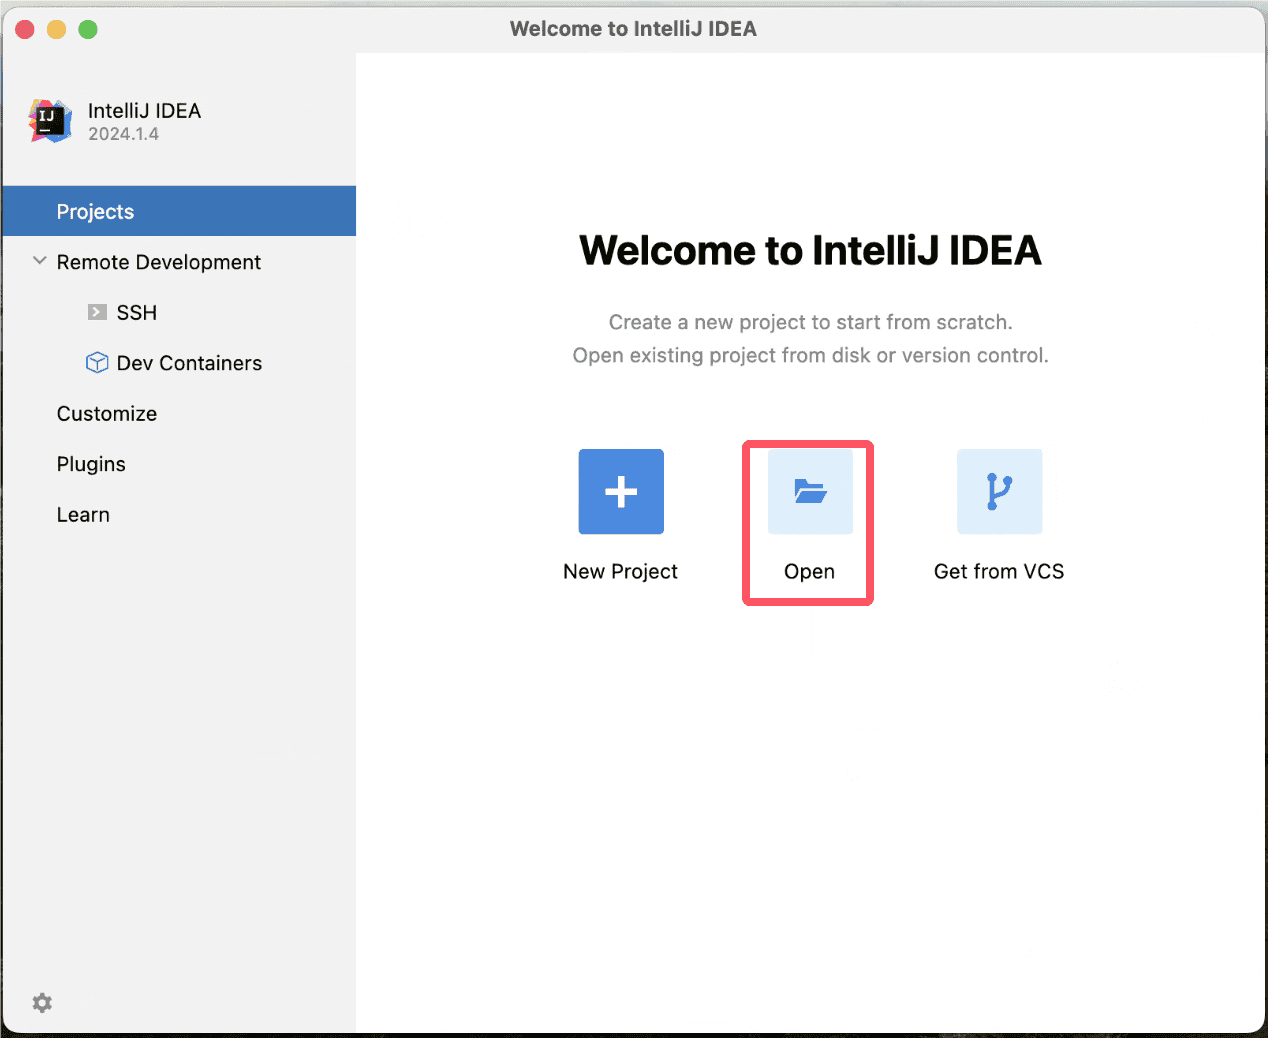Open the Customize section
Screen dimensions: 1268x1038
(107, 413)
